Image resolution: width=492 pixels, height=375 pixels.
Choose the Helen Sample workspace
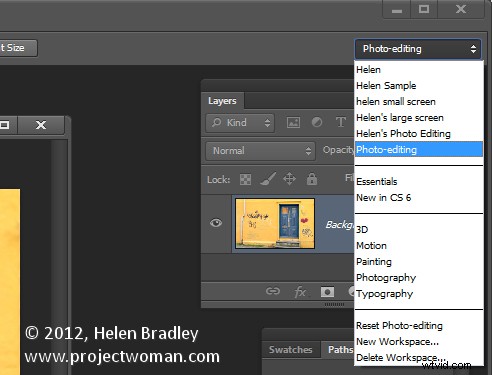(x=419, y=85)
